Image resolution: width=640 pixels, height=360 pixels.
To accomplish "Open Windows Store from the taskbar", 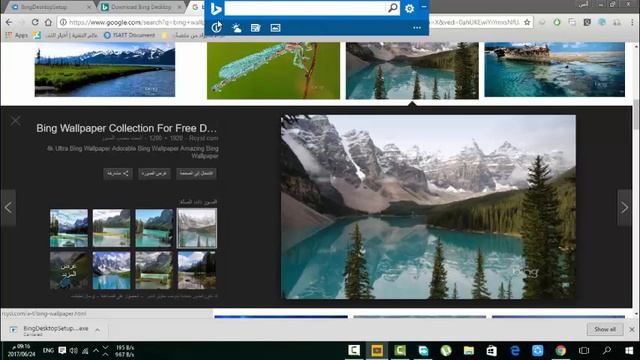I will point(492,351).
